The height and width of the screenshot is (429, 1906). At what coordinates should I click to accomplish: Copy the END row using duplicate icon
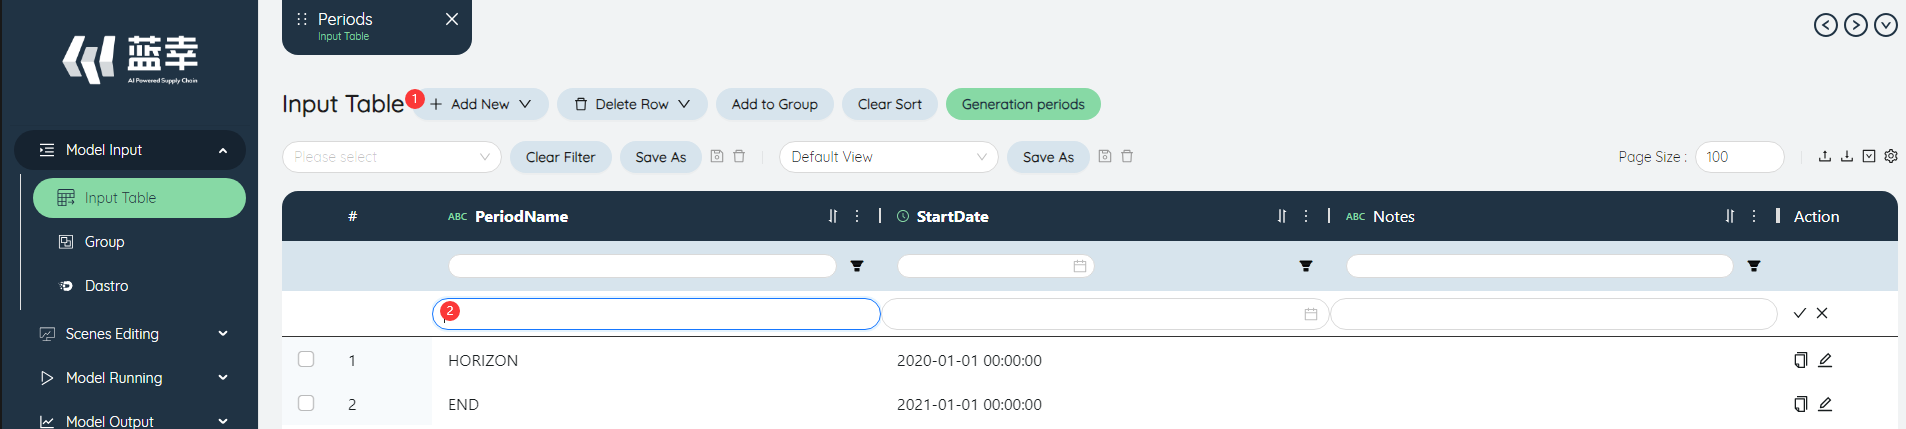point(1800,404)
